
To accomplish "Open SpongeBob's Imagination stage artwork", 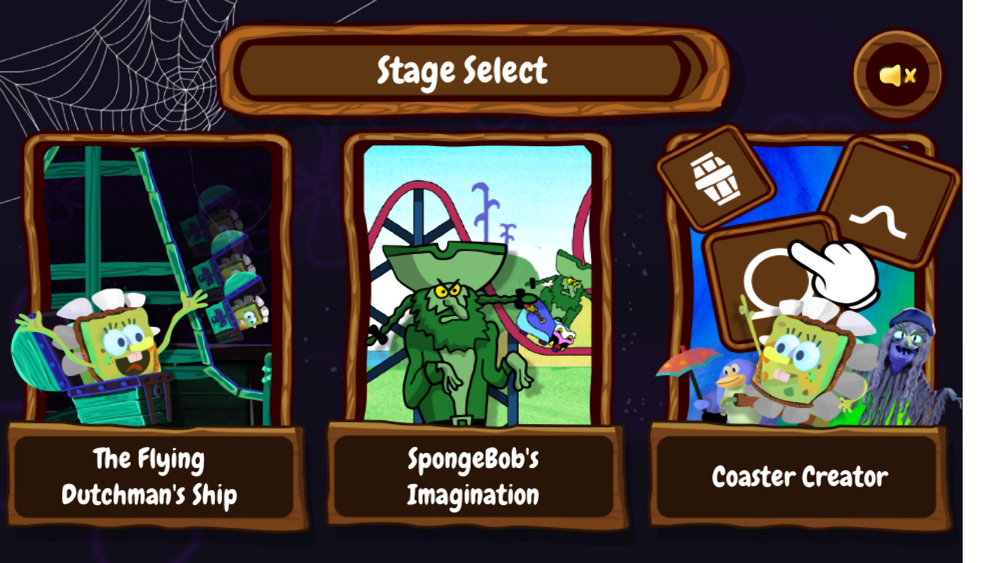I will [x=477, y=284].
